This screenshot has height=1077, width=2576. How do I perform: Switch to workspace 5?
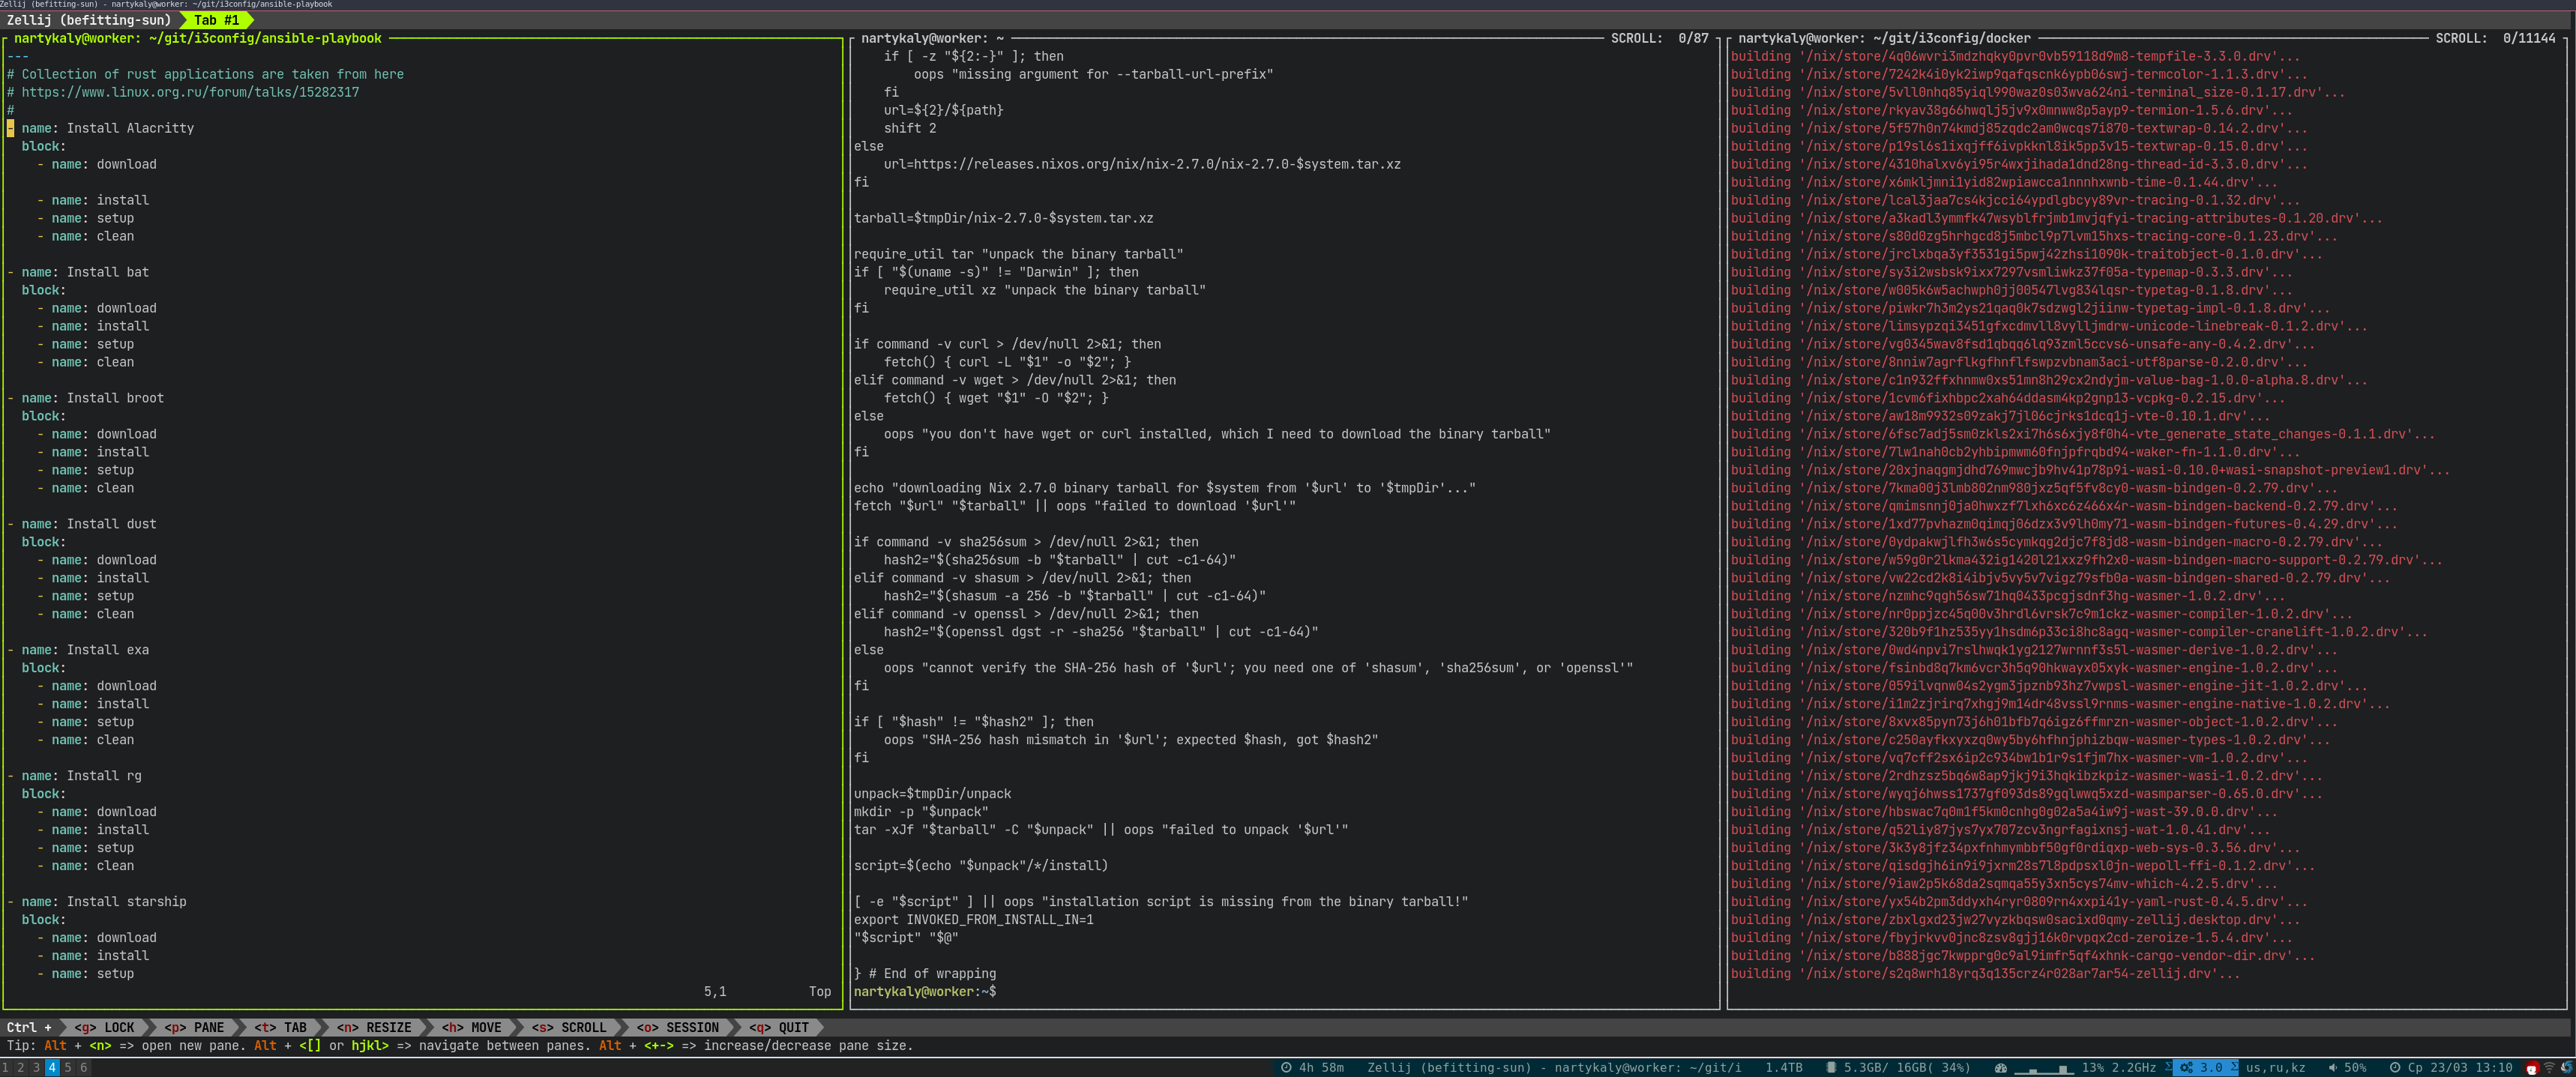click(x=68, y=1068)
